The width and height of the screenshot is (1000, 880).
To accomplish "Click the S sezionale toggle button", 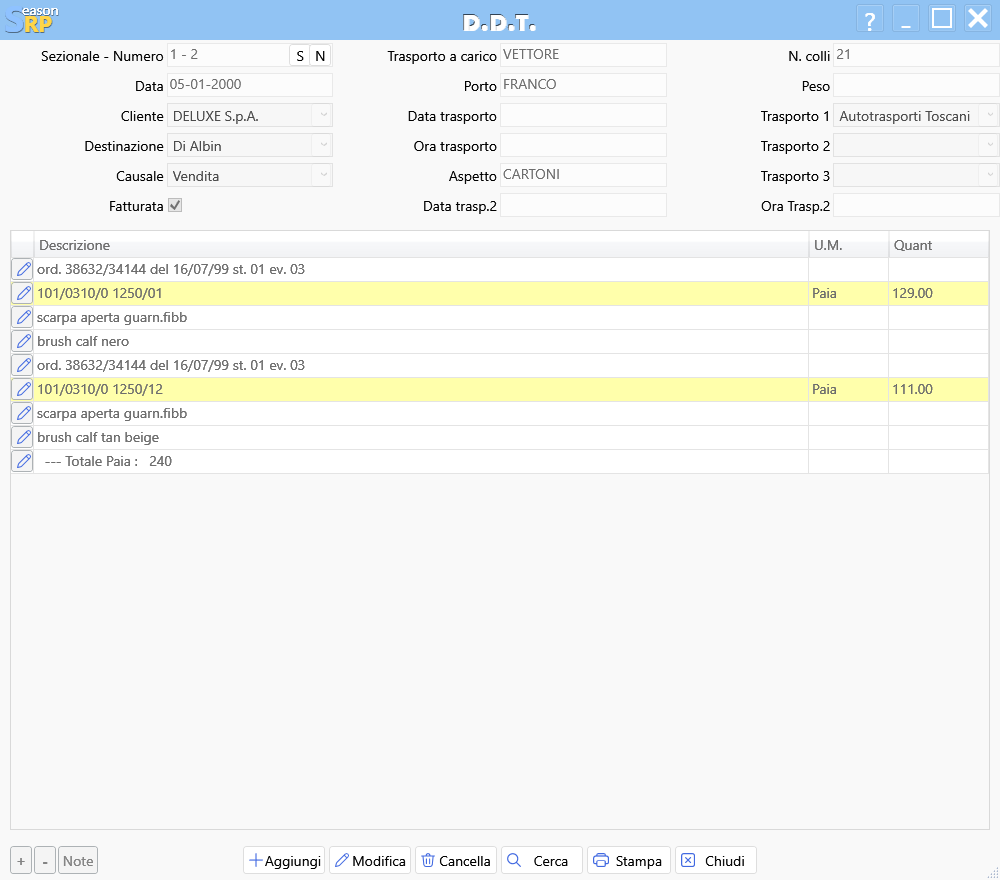I will click(x=300, y=56).
